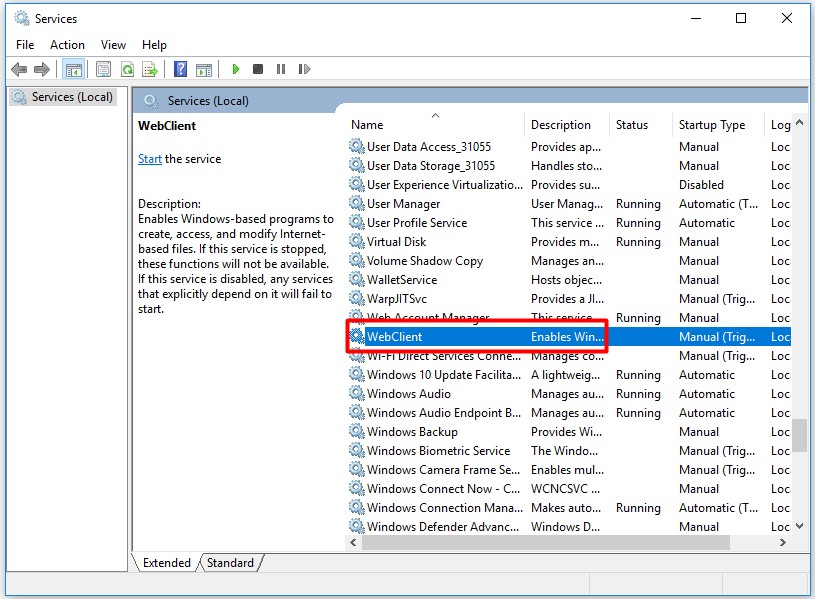Click the WebClient heading in details pane
The image size is (815, 599).
pos(167,126)
